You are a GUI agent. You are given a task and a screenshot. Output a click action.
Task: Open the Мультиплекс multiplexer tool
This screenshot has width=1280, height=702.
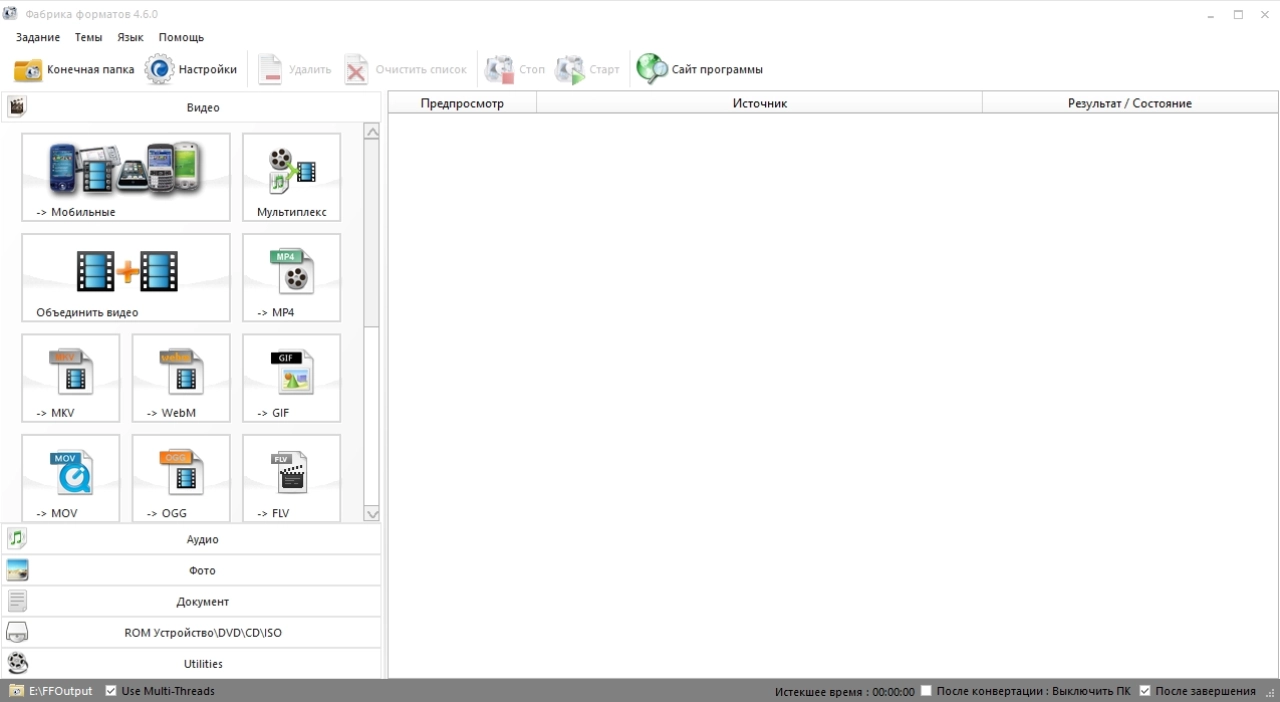[x=291, y=177]
